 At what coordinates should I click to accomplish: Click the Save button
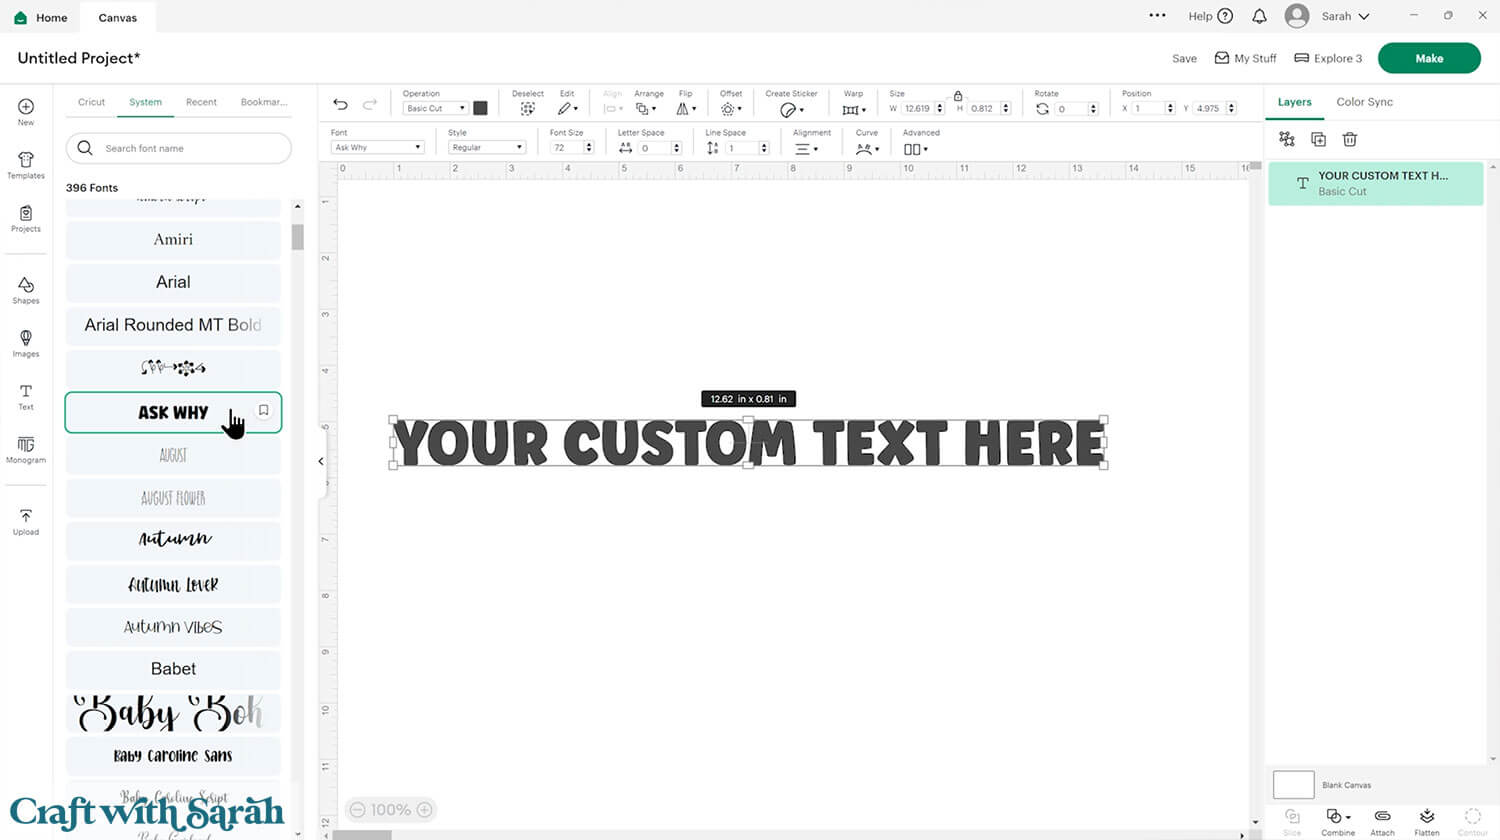tap(1184, 58)
